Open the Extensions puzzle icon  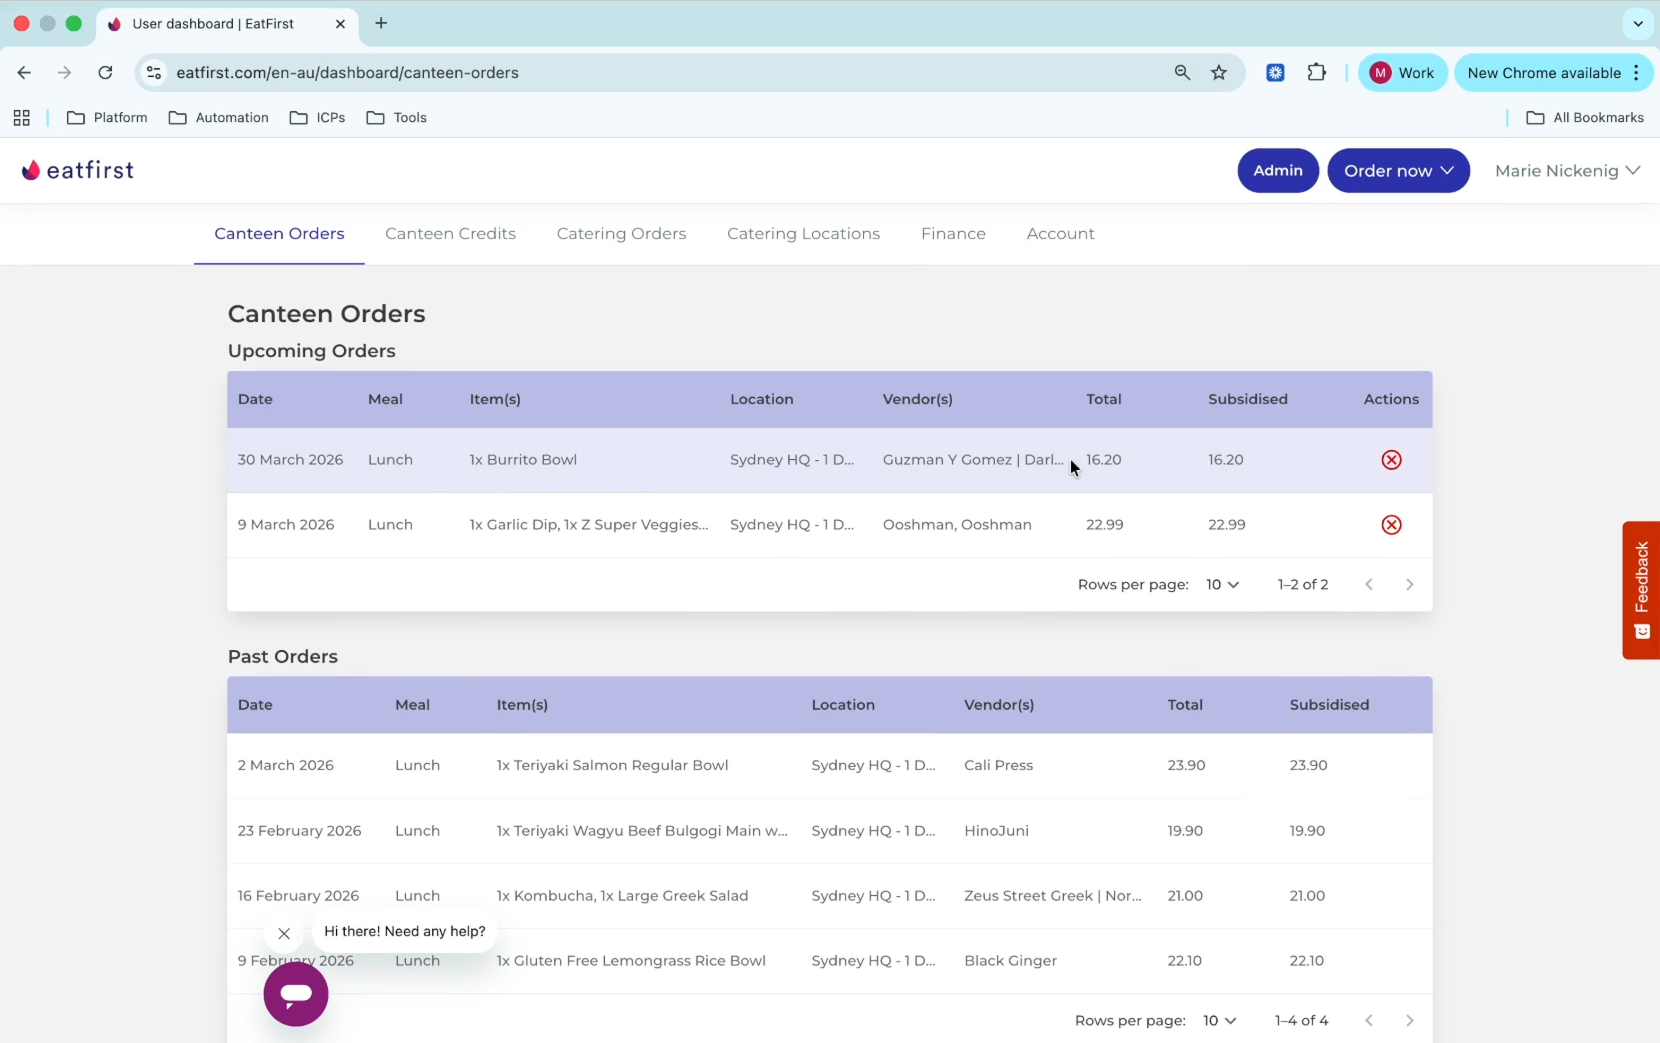pyautogui.click(x=1317, y=73)
